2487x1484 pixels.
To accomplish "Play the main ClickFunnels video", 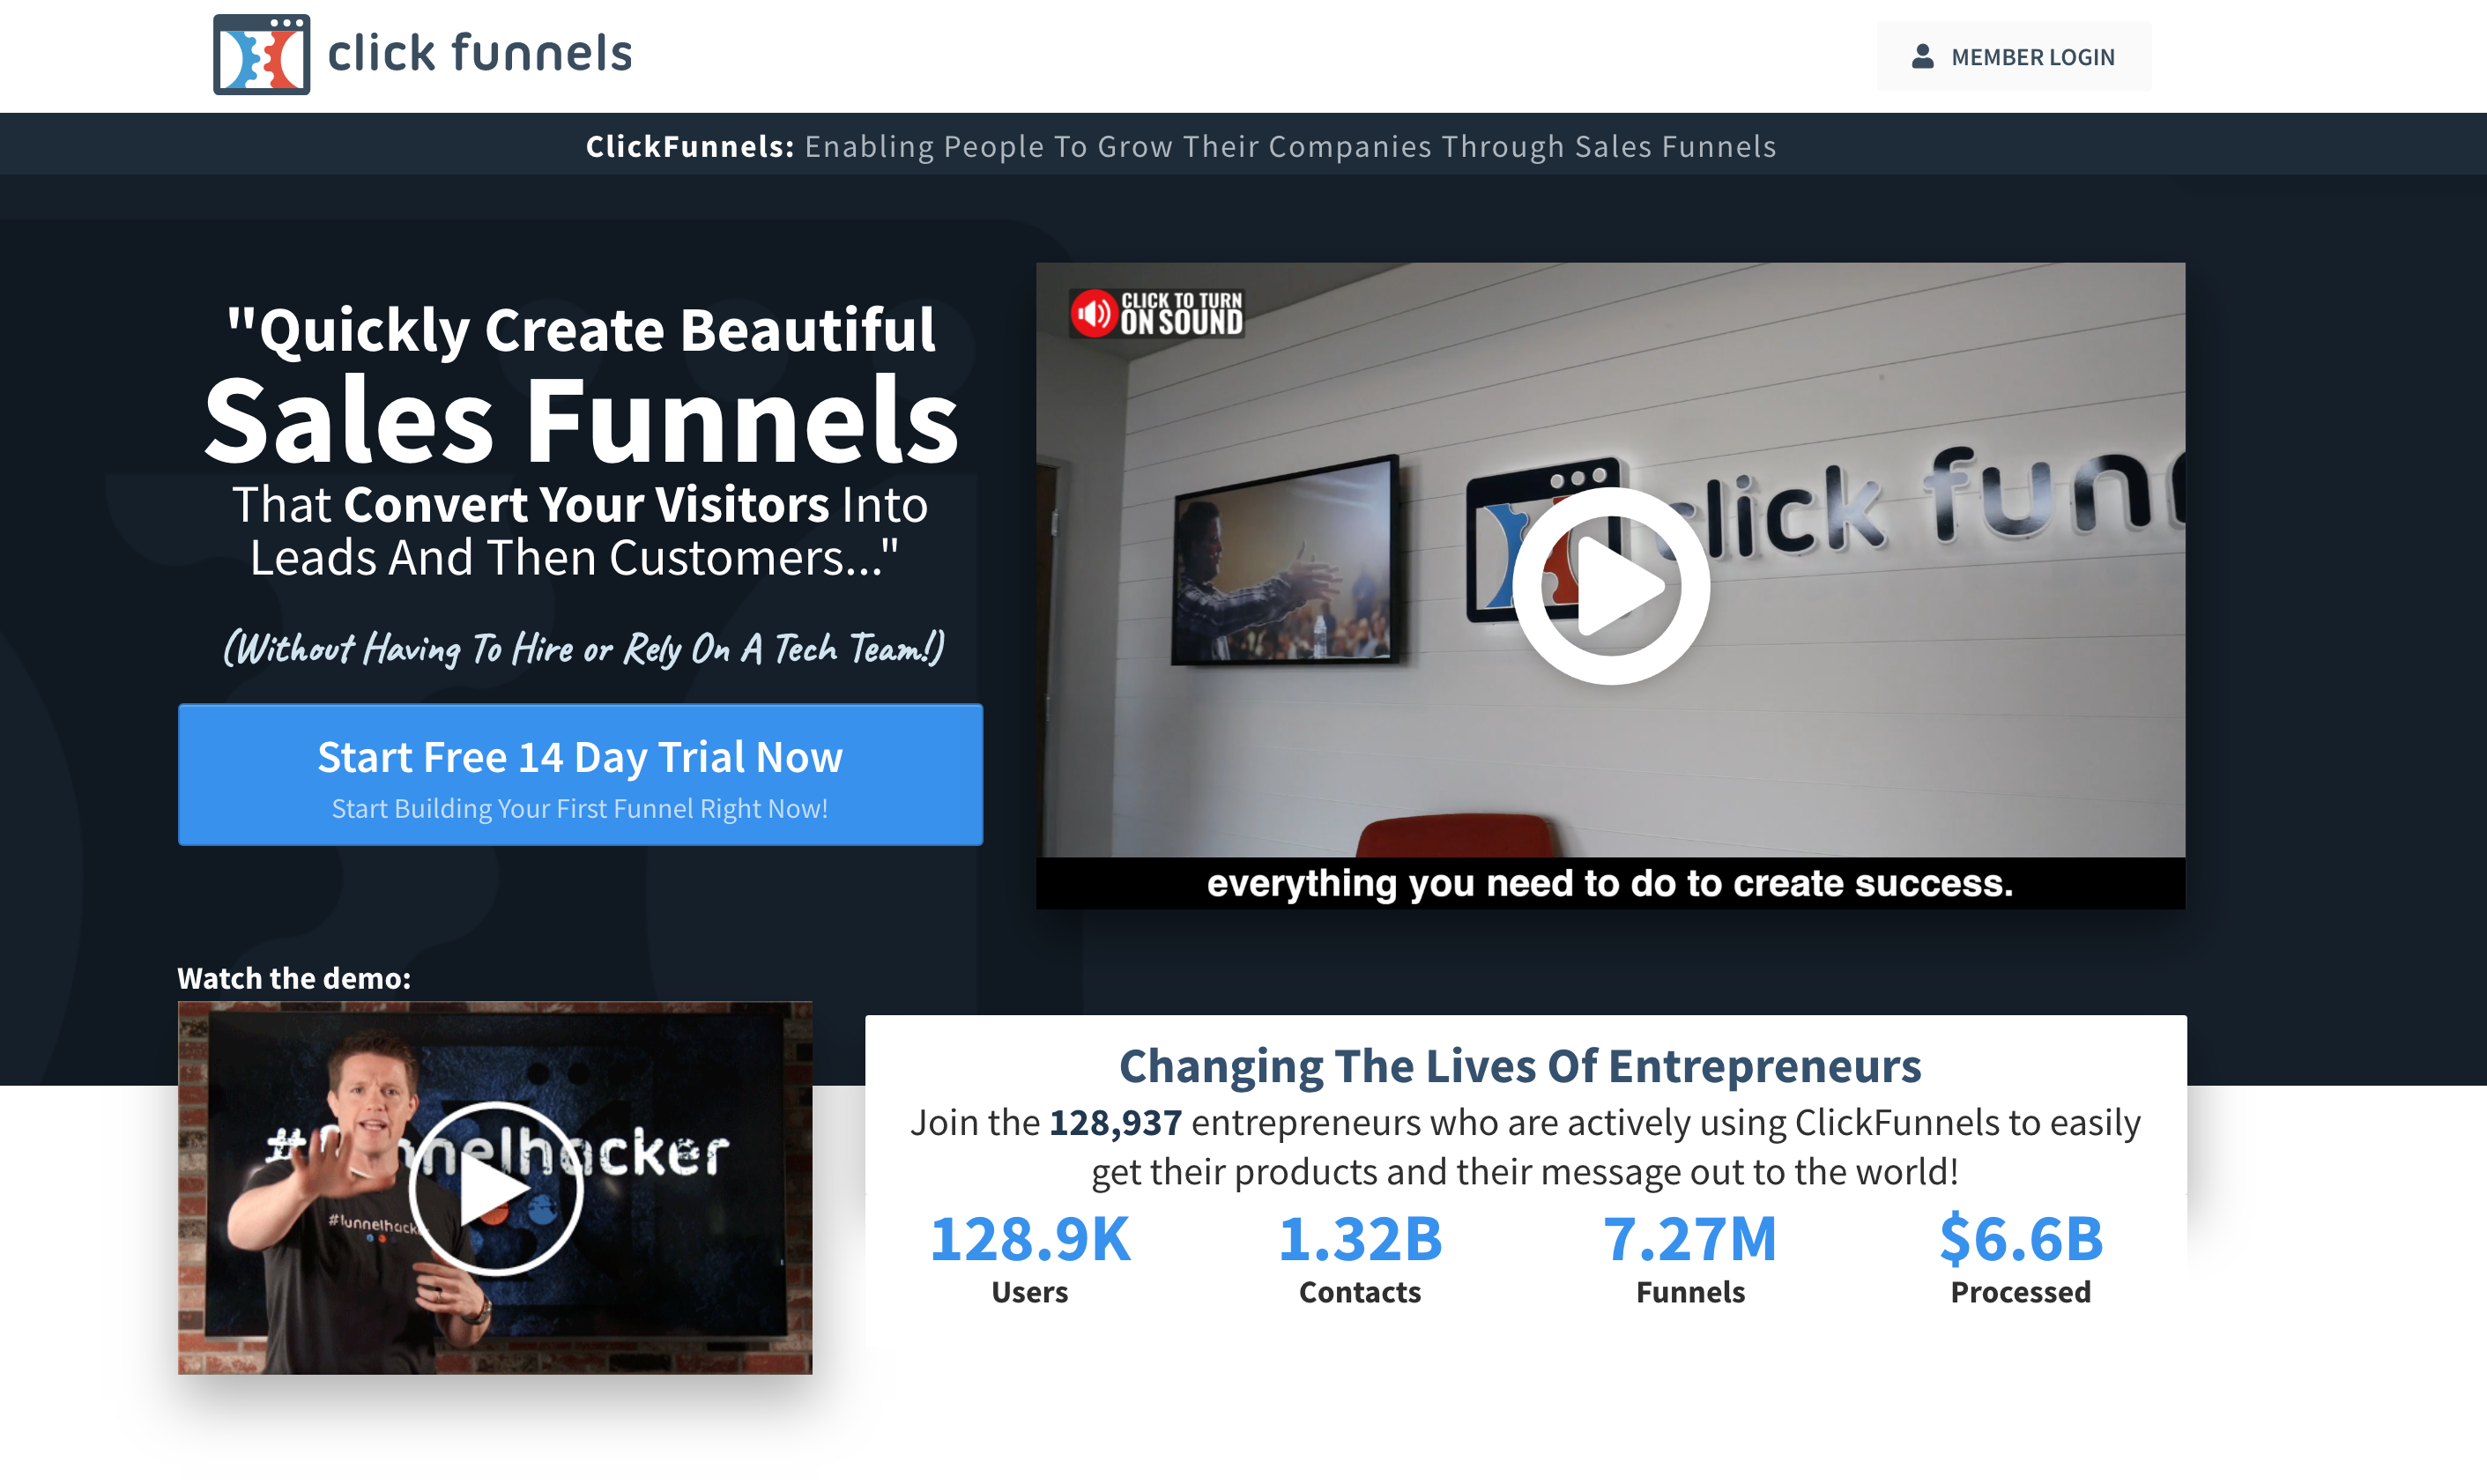I will click(x=1610, y=586).
